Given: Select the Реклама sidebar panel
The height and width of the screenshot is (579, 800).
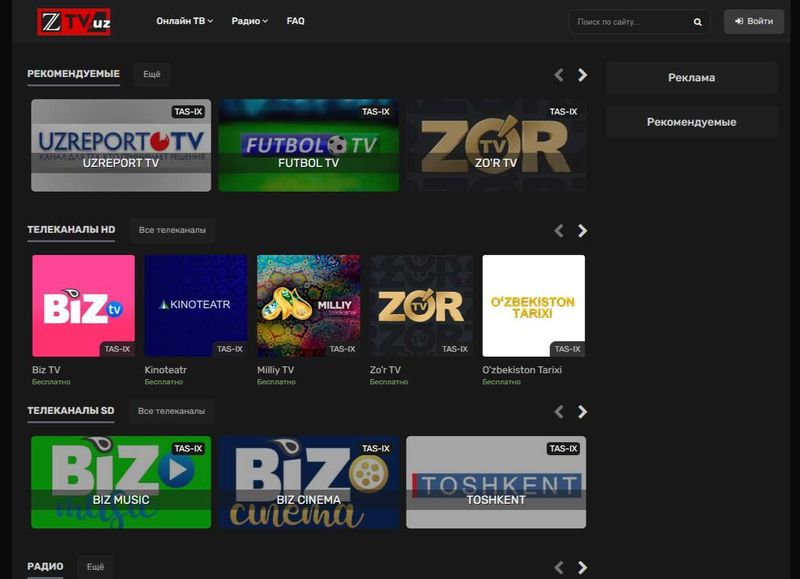Looking at the screenshot, I should tap(692, 78).
